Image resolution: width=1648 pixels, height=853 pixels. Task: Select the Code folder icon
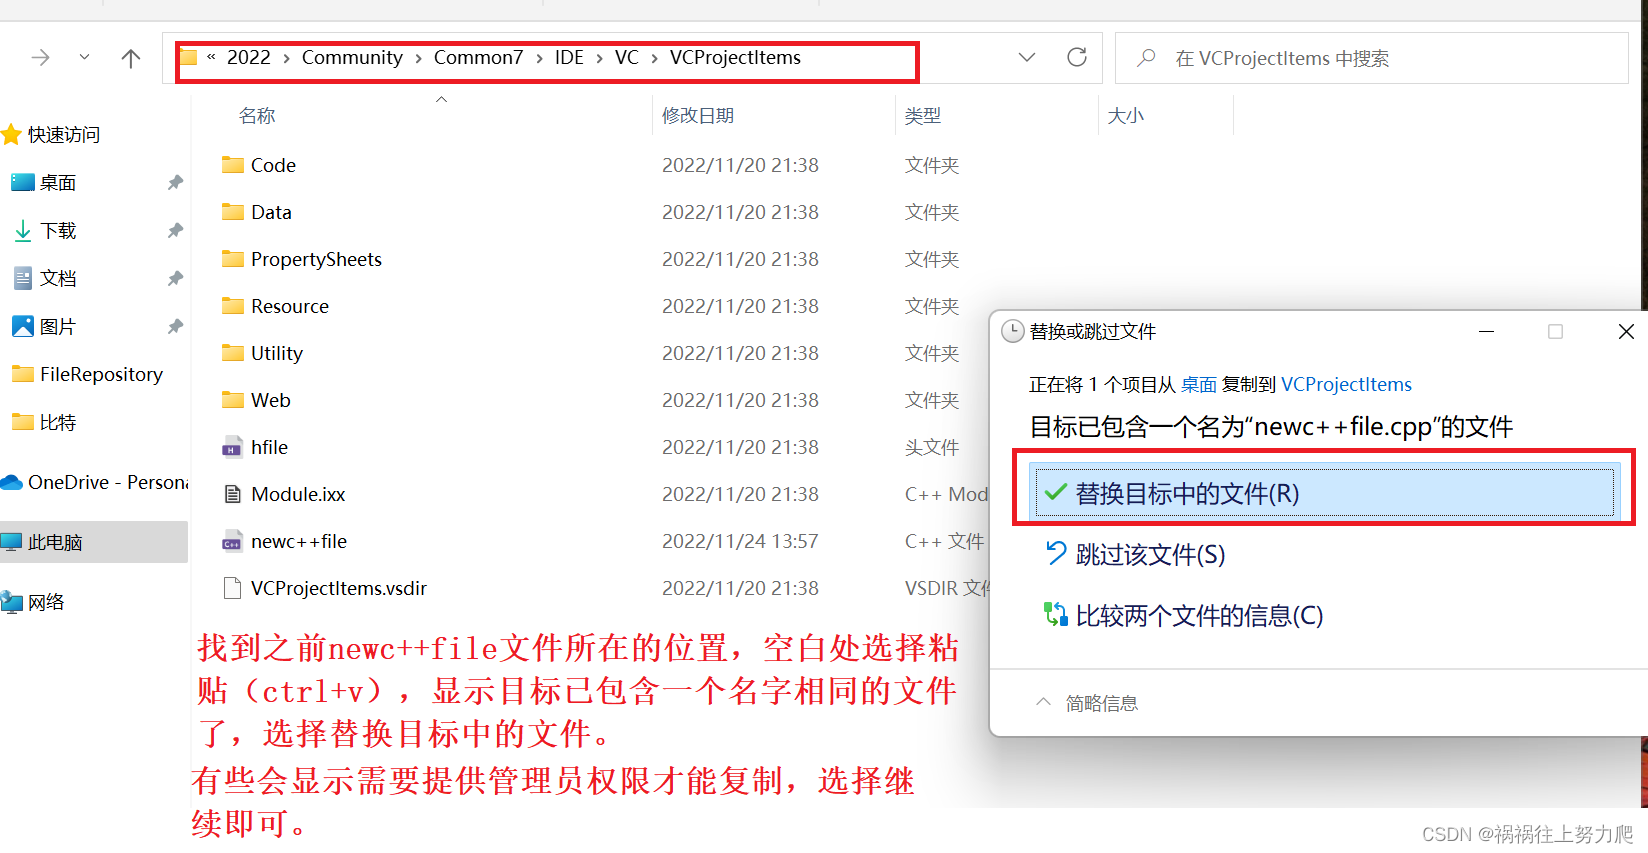pyautogui.click(x=233, y=164)
